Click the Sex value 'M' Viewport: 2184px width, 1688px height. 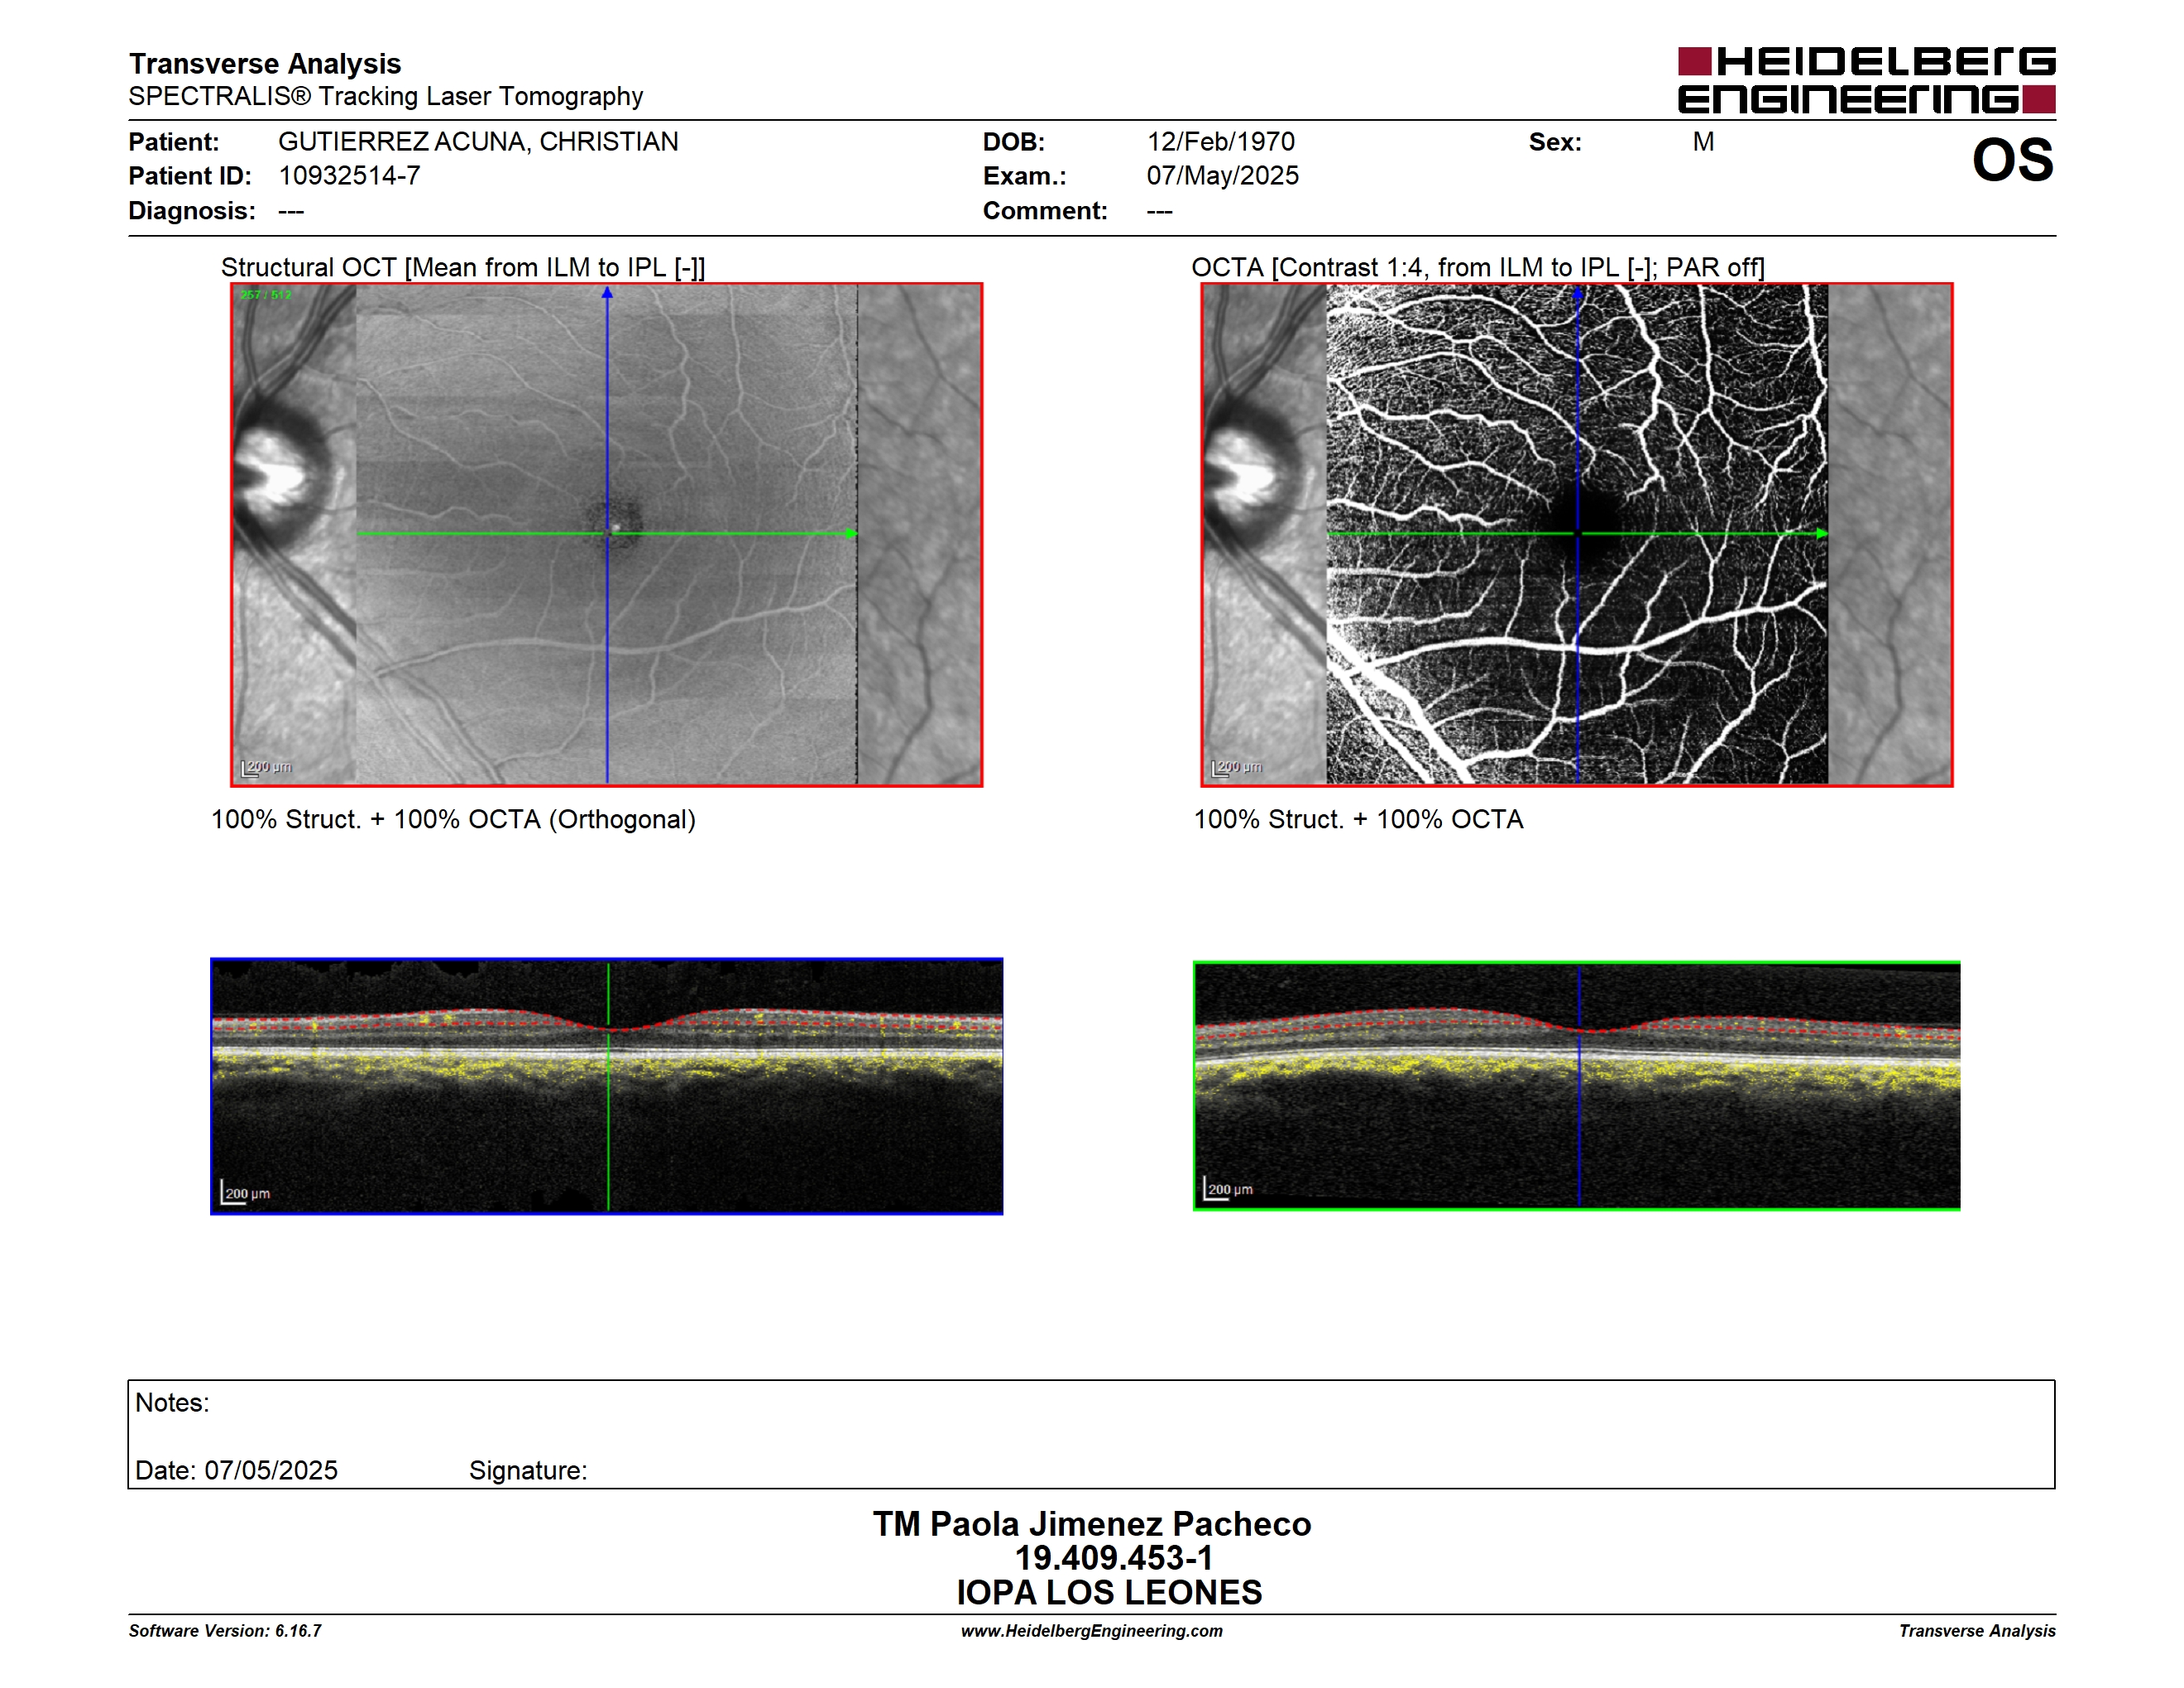pos(1704,142)
